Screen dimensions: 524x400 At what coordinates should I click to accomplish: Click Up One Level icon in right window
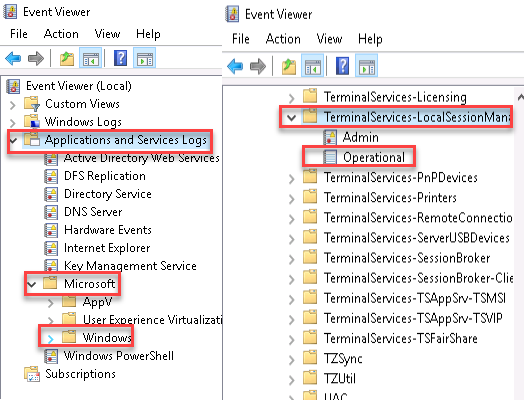click(x=289, y=66)
